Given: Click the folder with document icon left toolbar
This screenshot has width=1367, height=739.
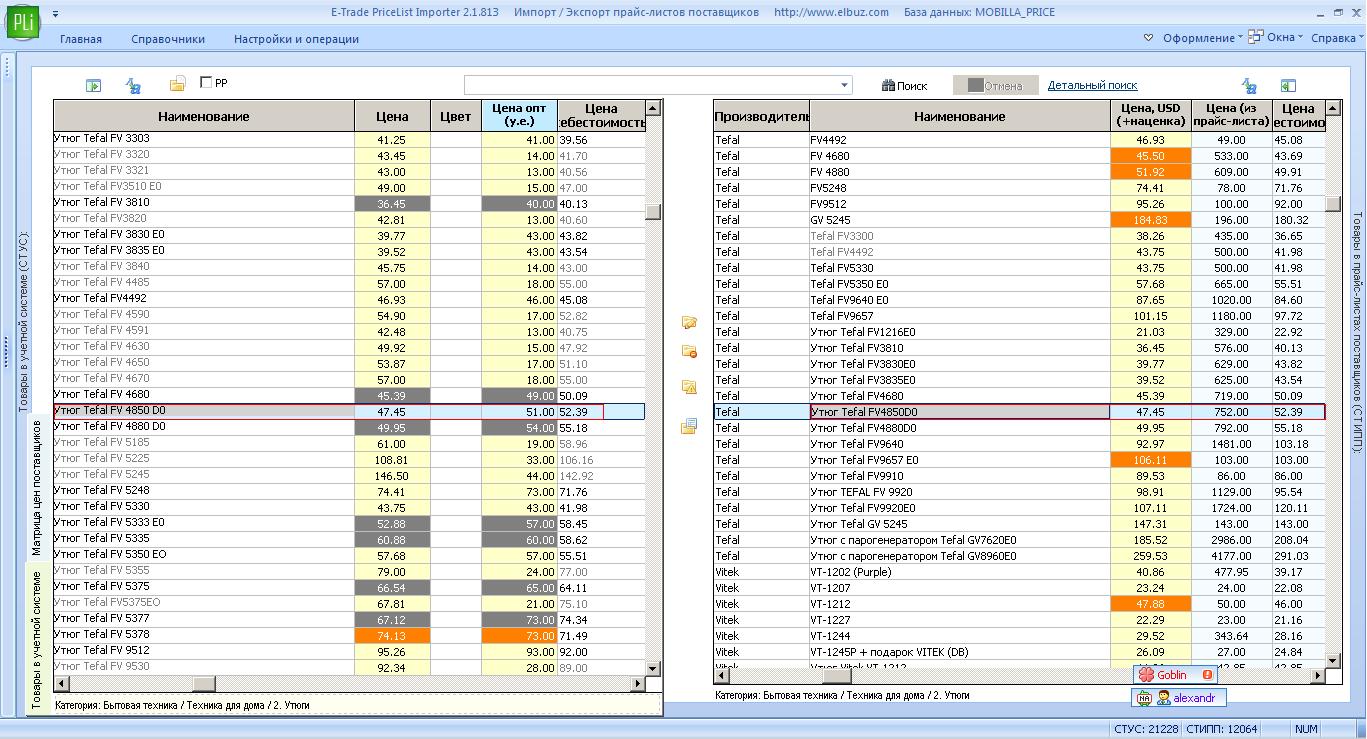Looking at the screenshot, I should click(x=178, y=84).
